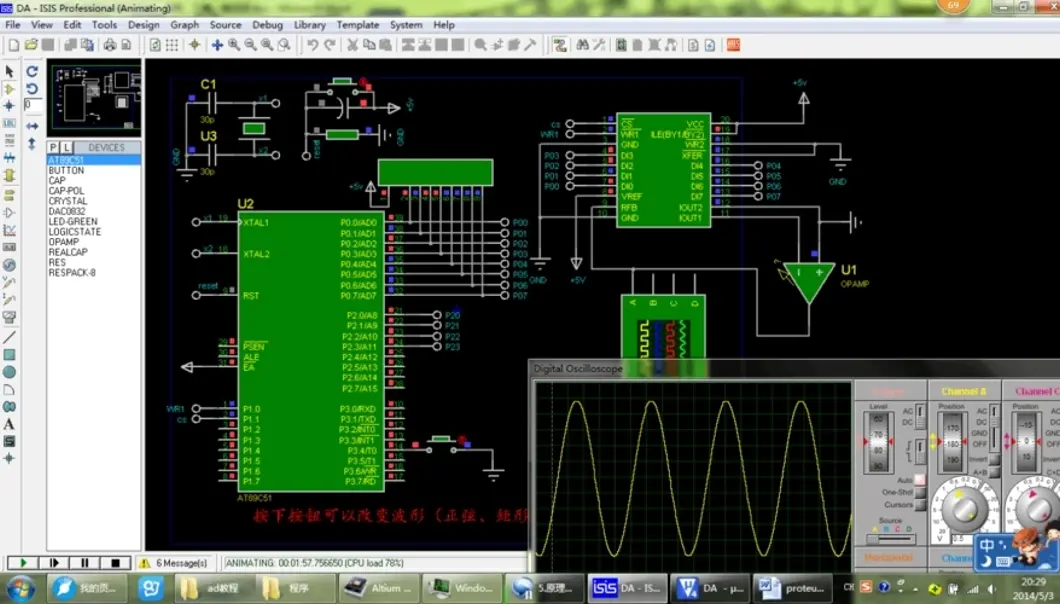Open the Design menu
Viewport: 1060px width, 604px height.
coord(143,25)
